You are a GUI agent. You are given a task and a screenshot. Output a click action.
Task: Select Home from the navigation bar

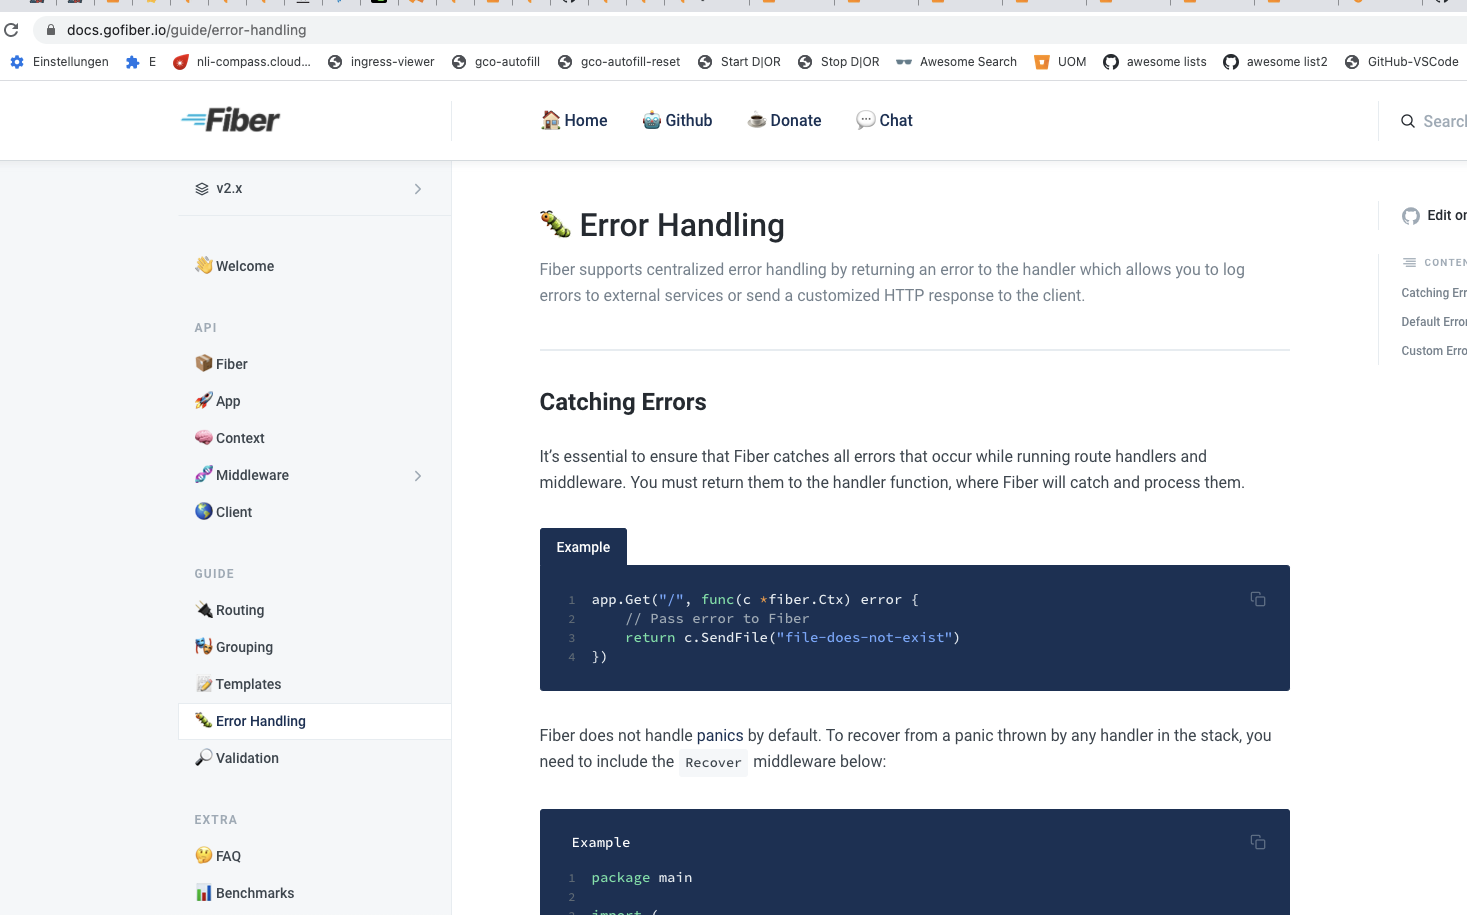[x=574, y=120]
